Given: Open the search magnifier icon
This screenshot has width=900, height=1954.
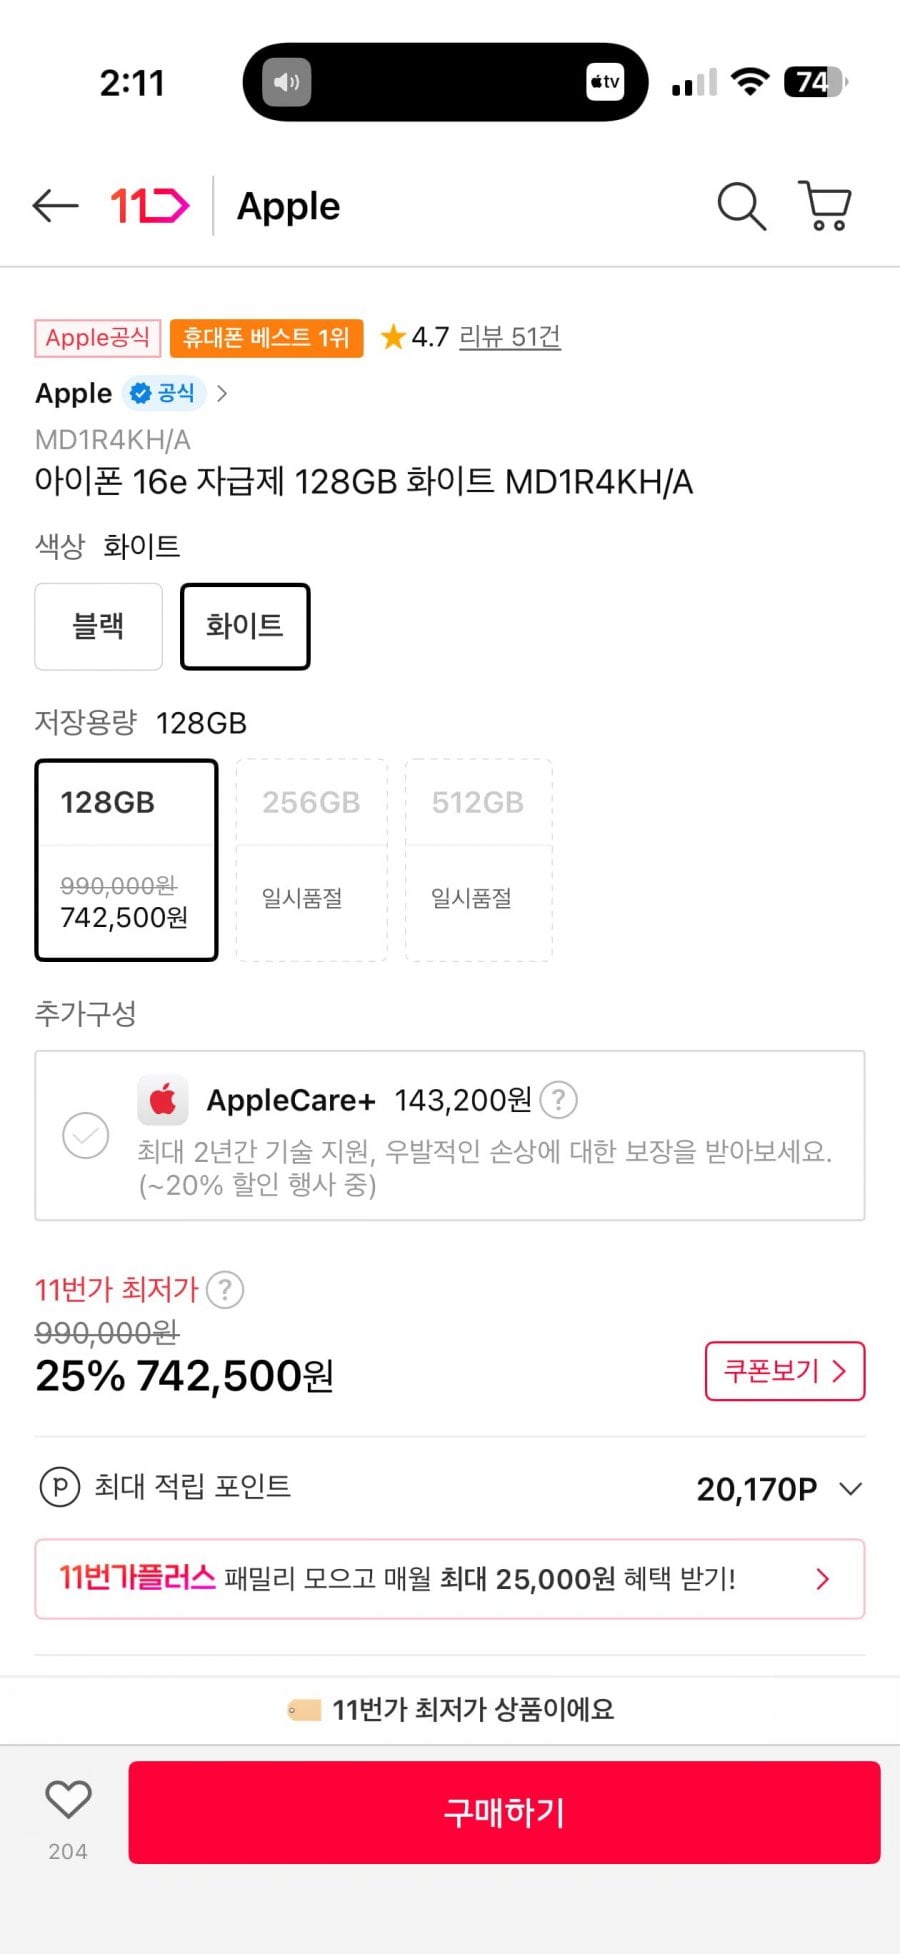Looking at the screenshot, I should (x=741, y=206).
